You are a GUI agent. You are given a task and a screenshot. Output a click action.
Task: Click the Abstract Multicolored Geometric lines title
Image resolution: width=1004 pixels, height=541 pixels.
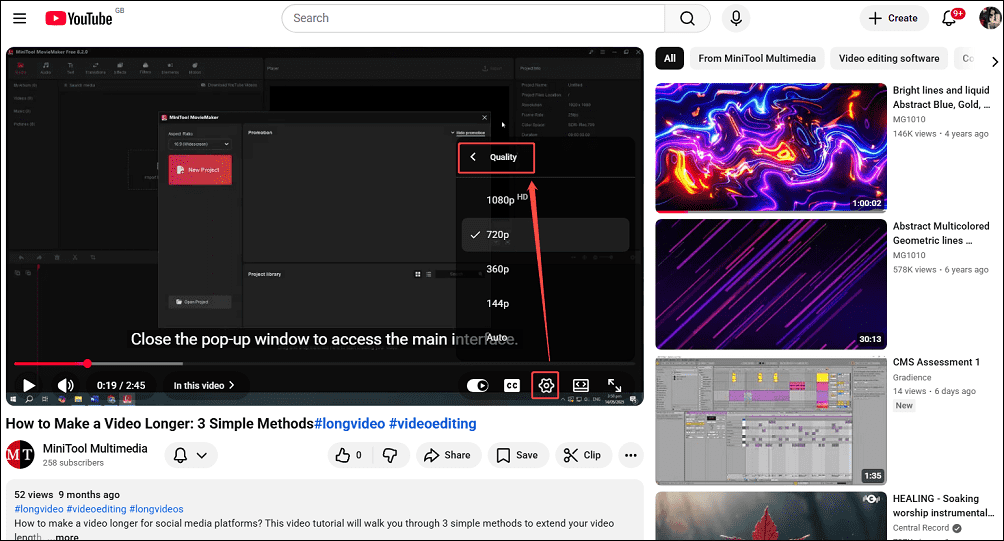point(941,233)
